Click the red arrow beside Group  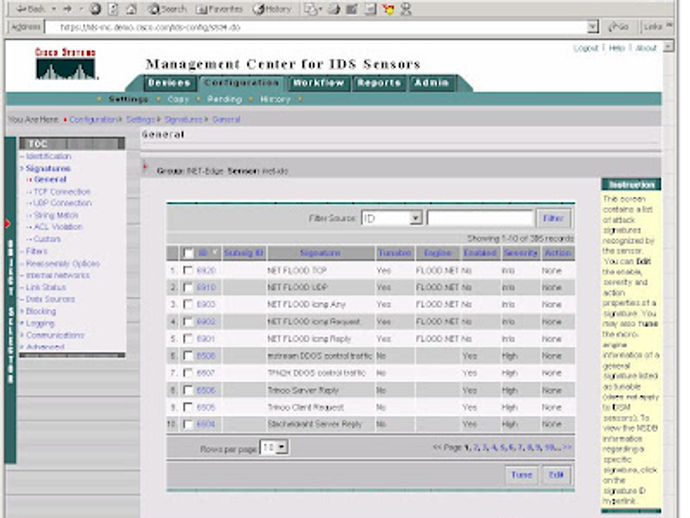pos(145,166)
